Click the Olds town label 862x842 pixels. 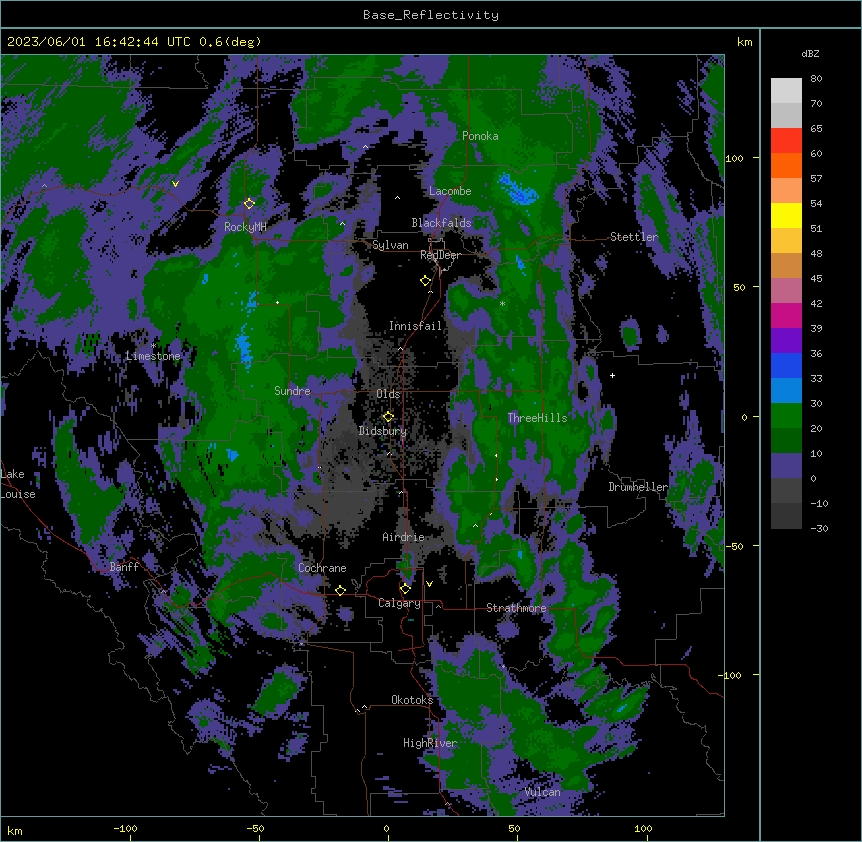tap(388, 394)
